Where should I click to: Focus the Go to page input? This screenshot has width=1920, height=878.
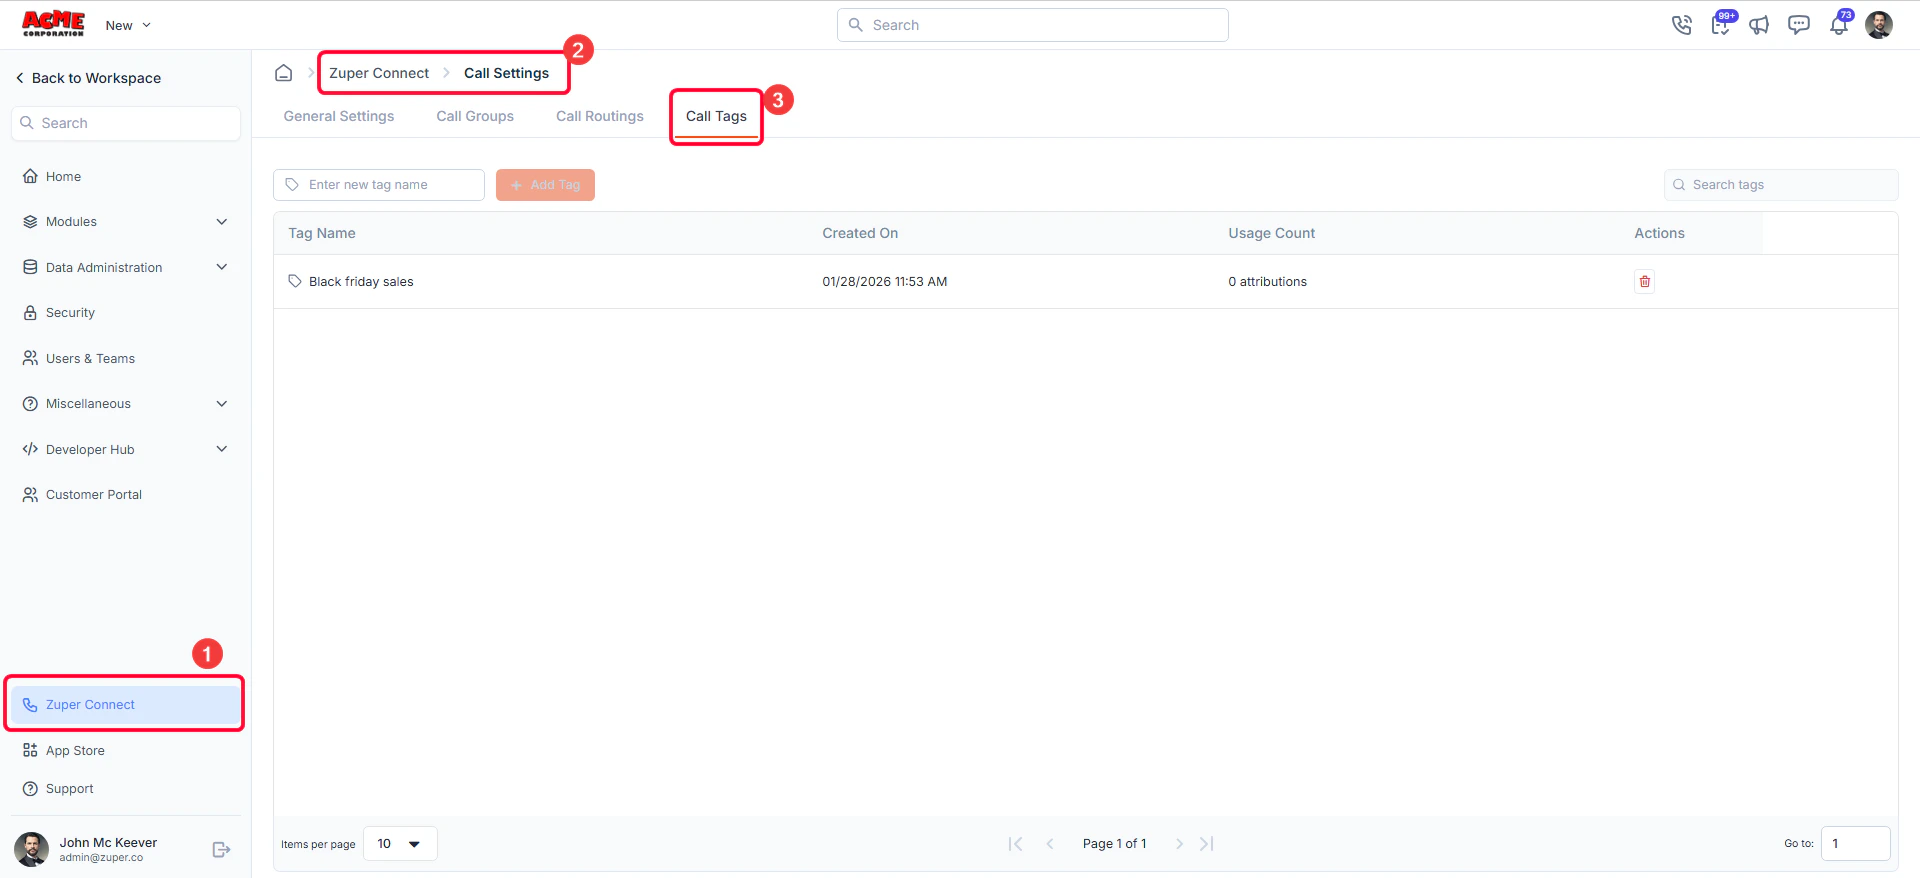[x=1856, y=844]
